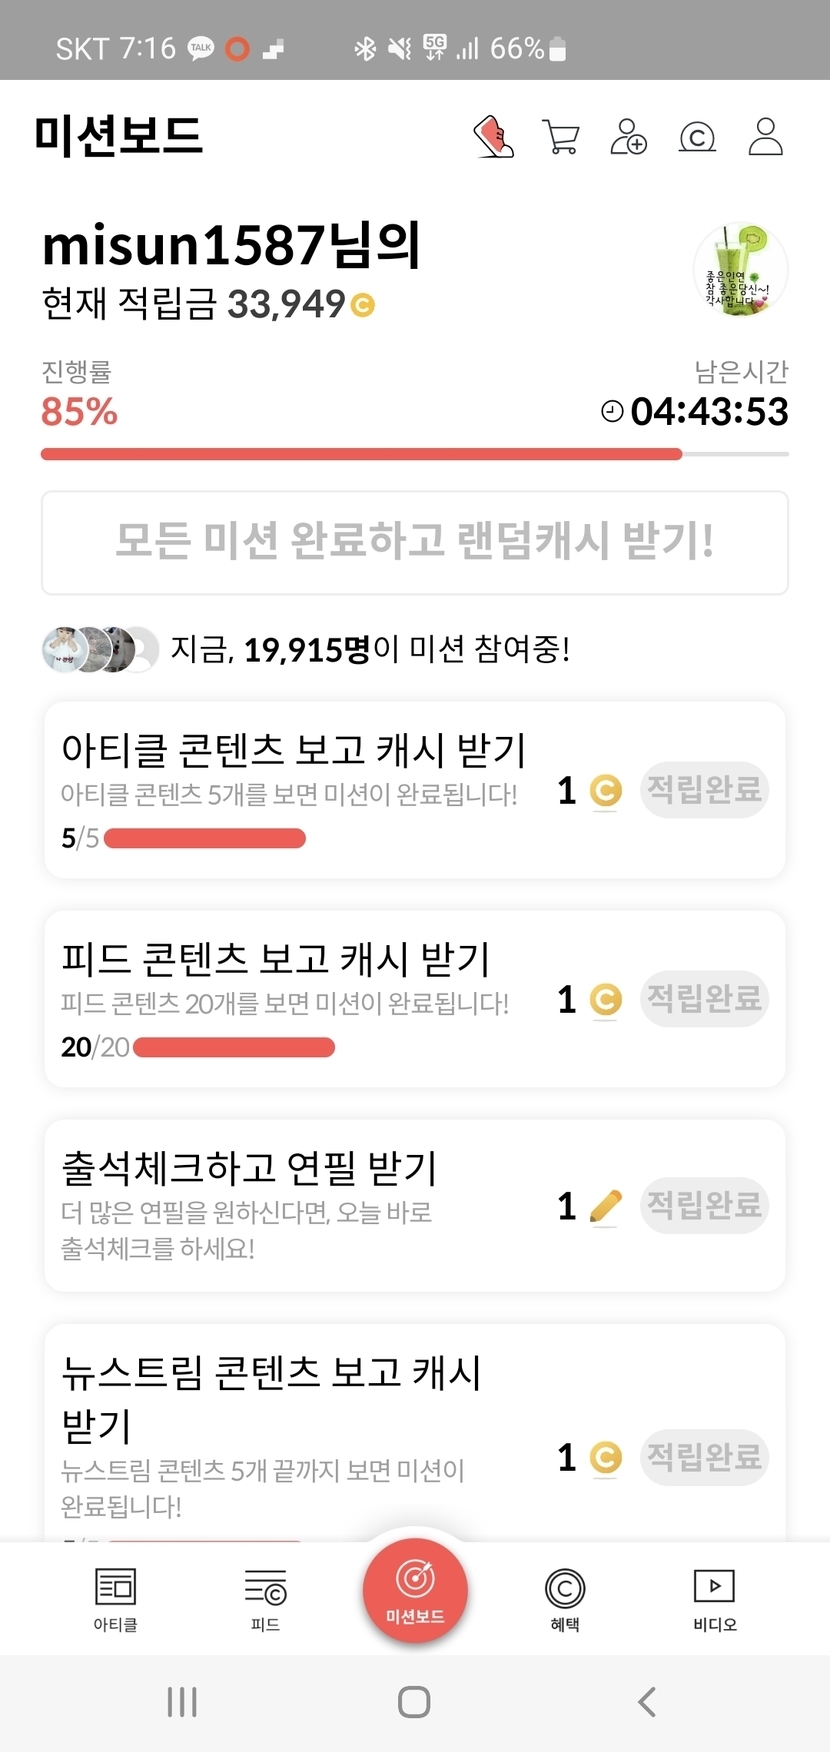This screenshot has width=830, height=1752.
Task: Tap 적립완료 on the 피드 콘텐츠 mission
Action: point(704,998)
